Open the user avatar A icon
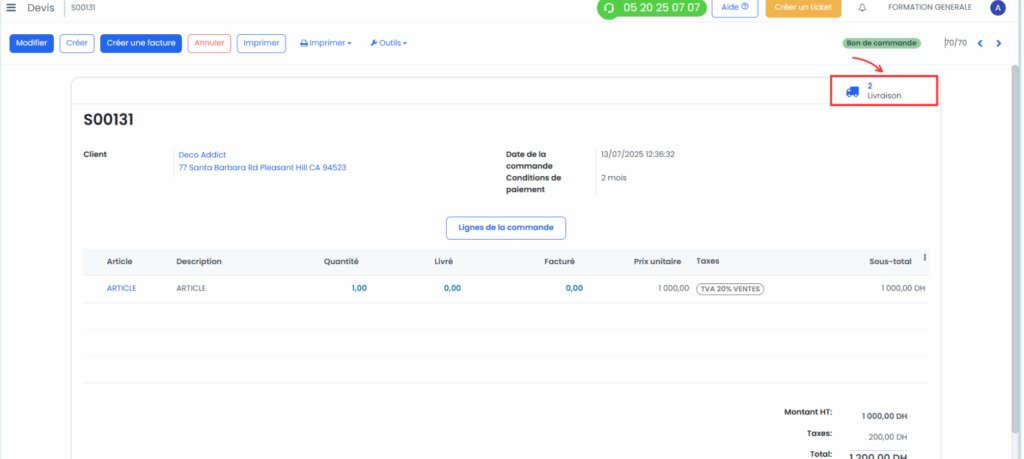Viewport: 1024px width, 459px height. pos(997,8)
